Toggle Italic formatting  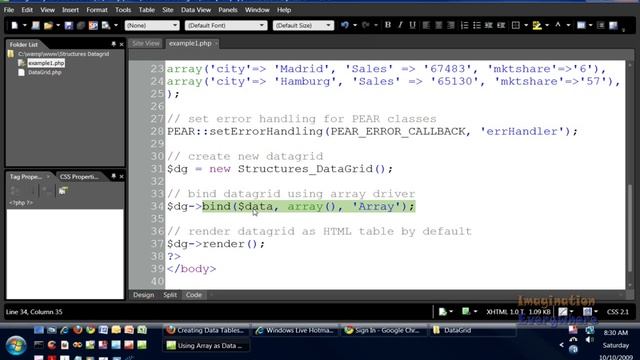click(x=400, y=25)
